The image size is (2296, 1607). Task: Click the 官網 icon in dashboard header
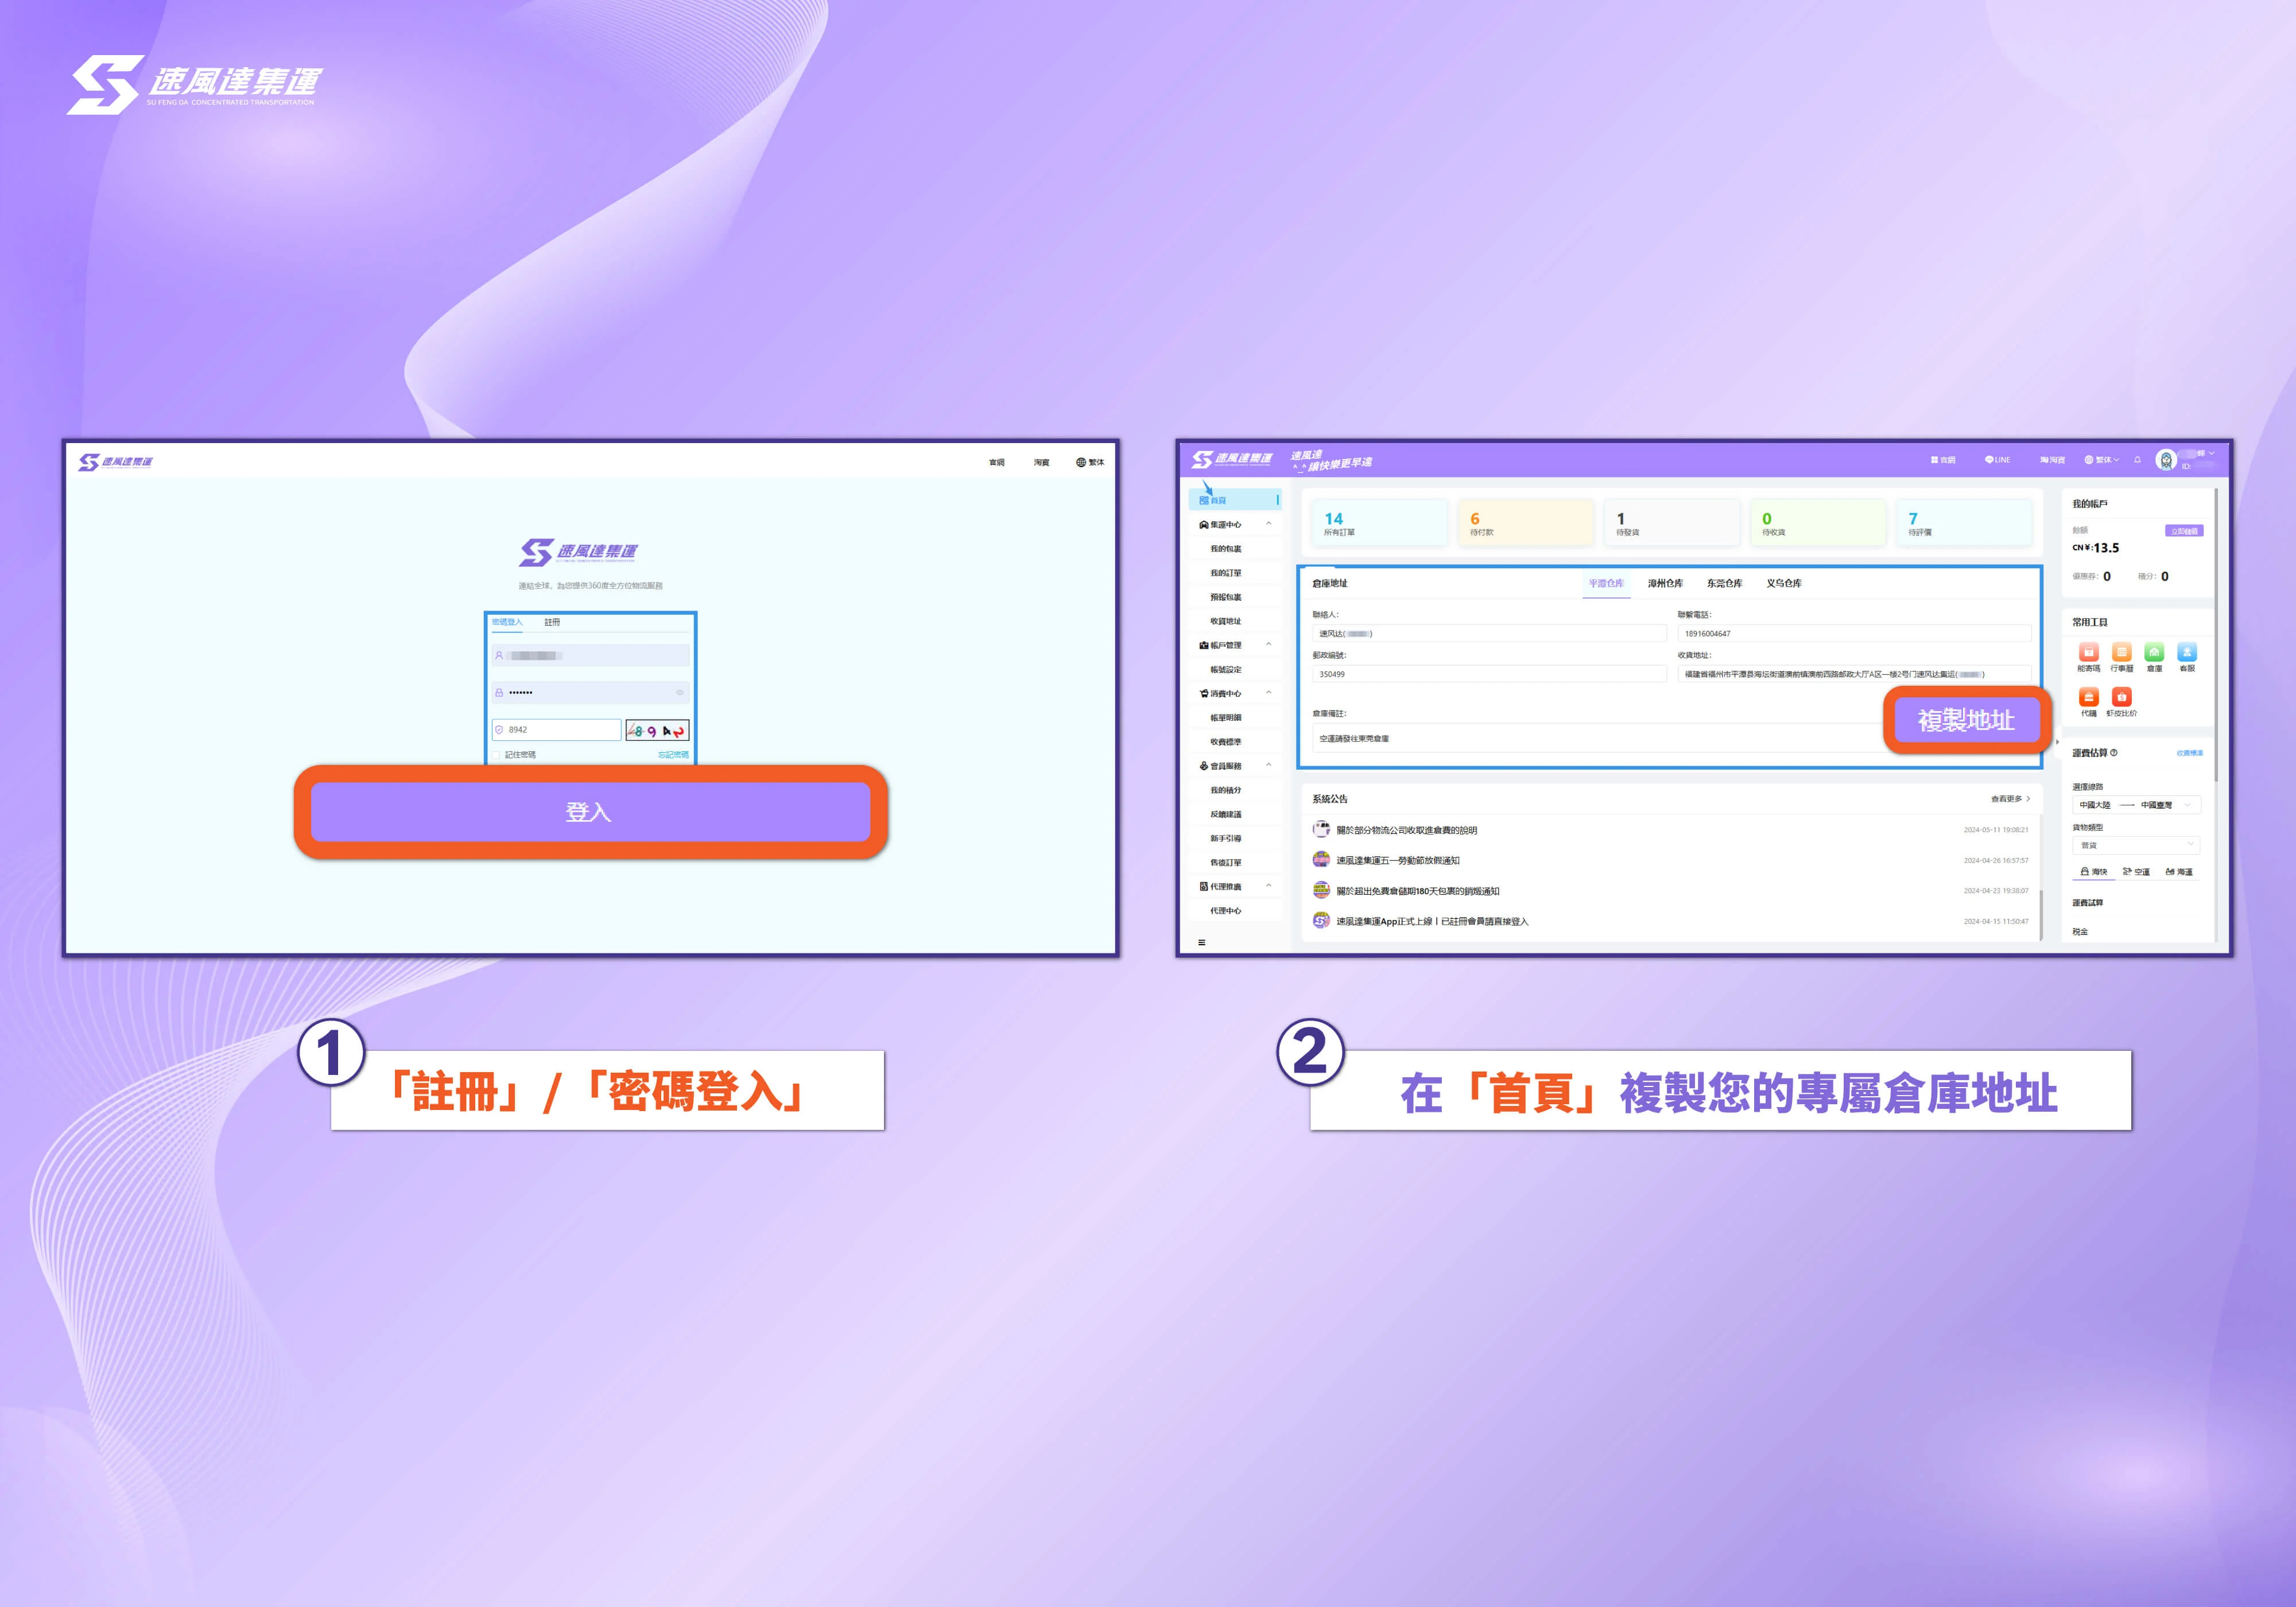(1943, 460)
